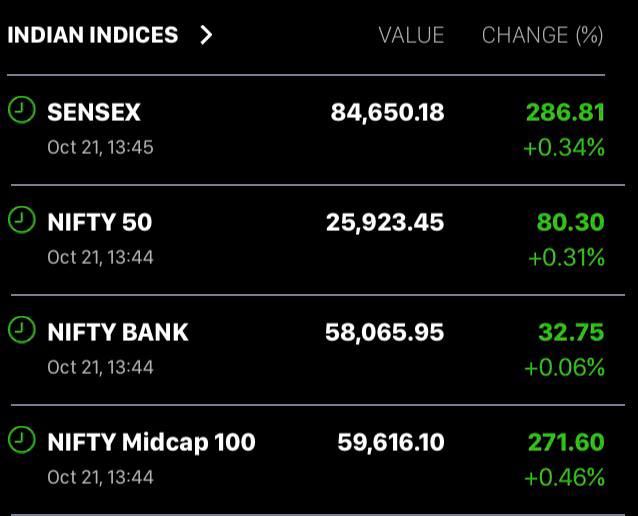The height and width of the screenshot is (516, 638).
Task: Toggle the CHANGE (%) column header
Action: pyautogui.click(x=542, y=35)
